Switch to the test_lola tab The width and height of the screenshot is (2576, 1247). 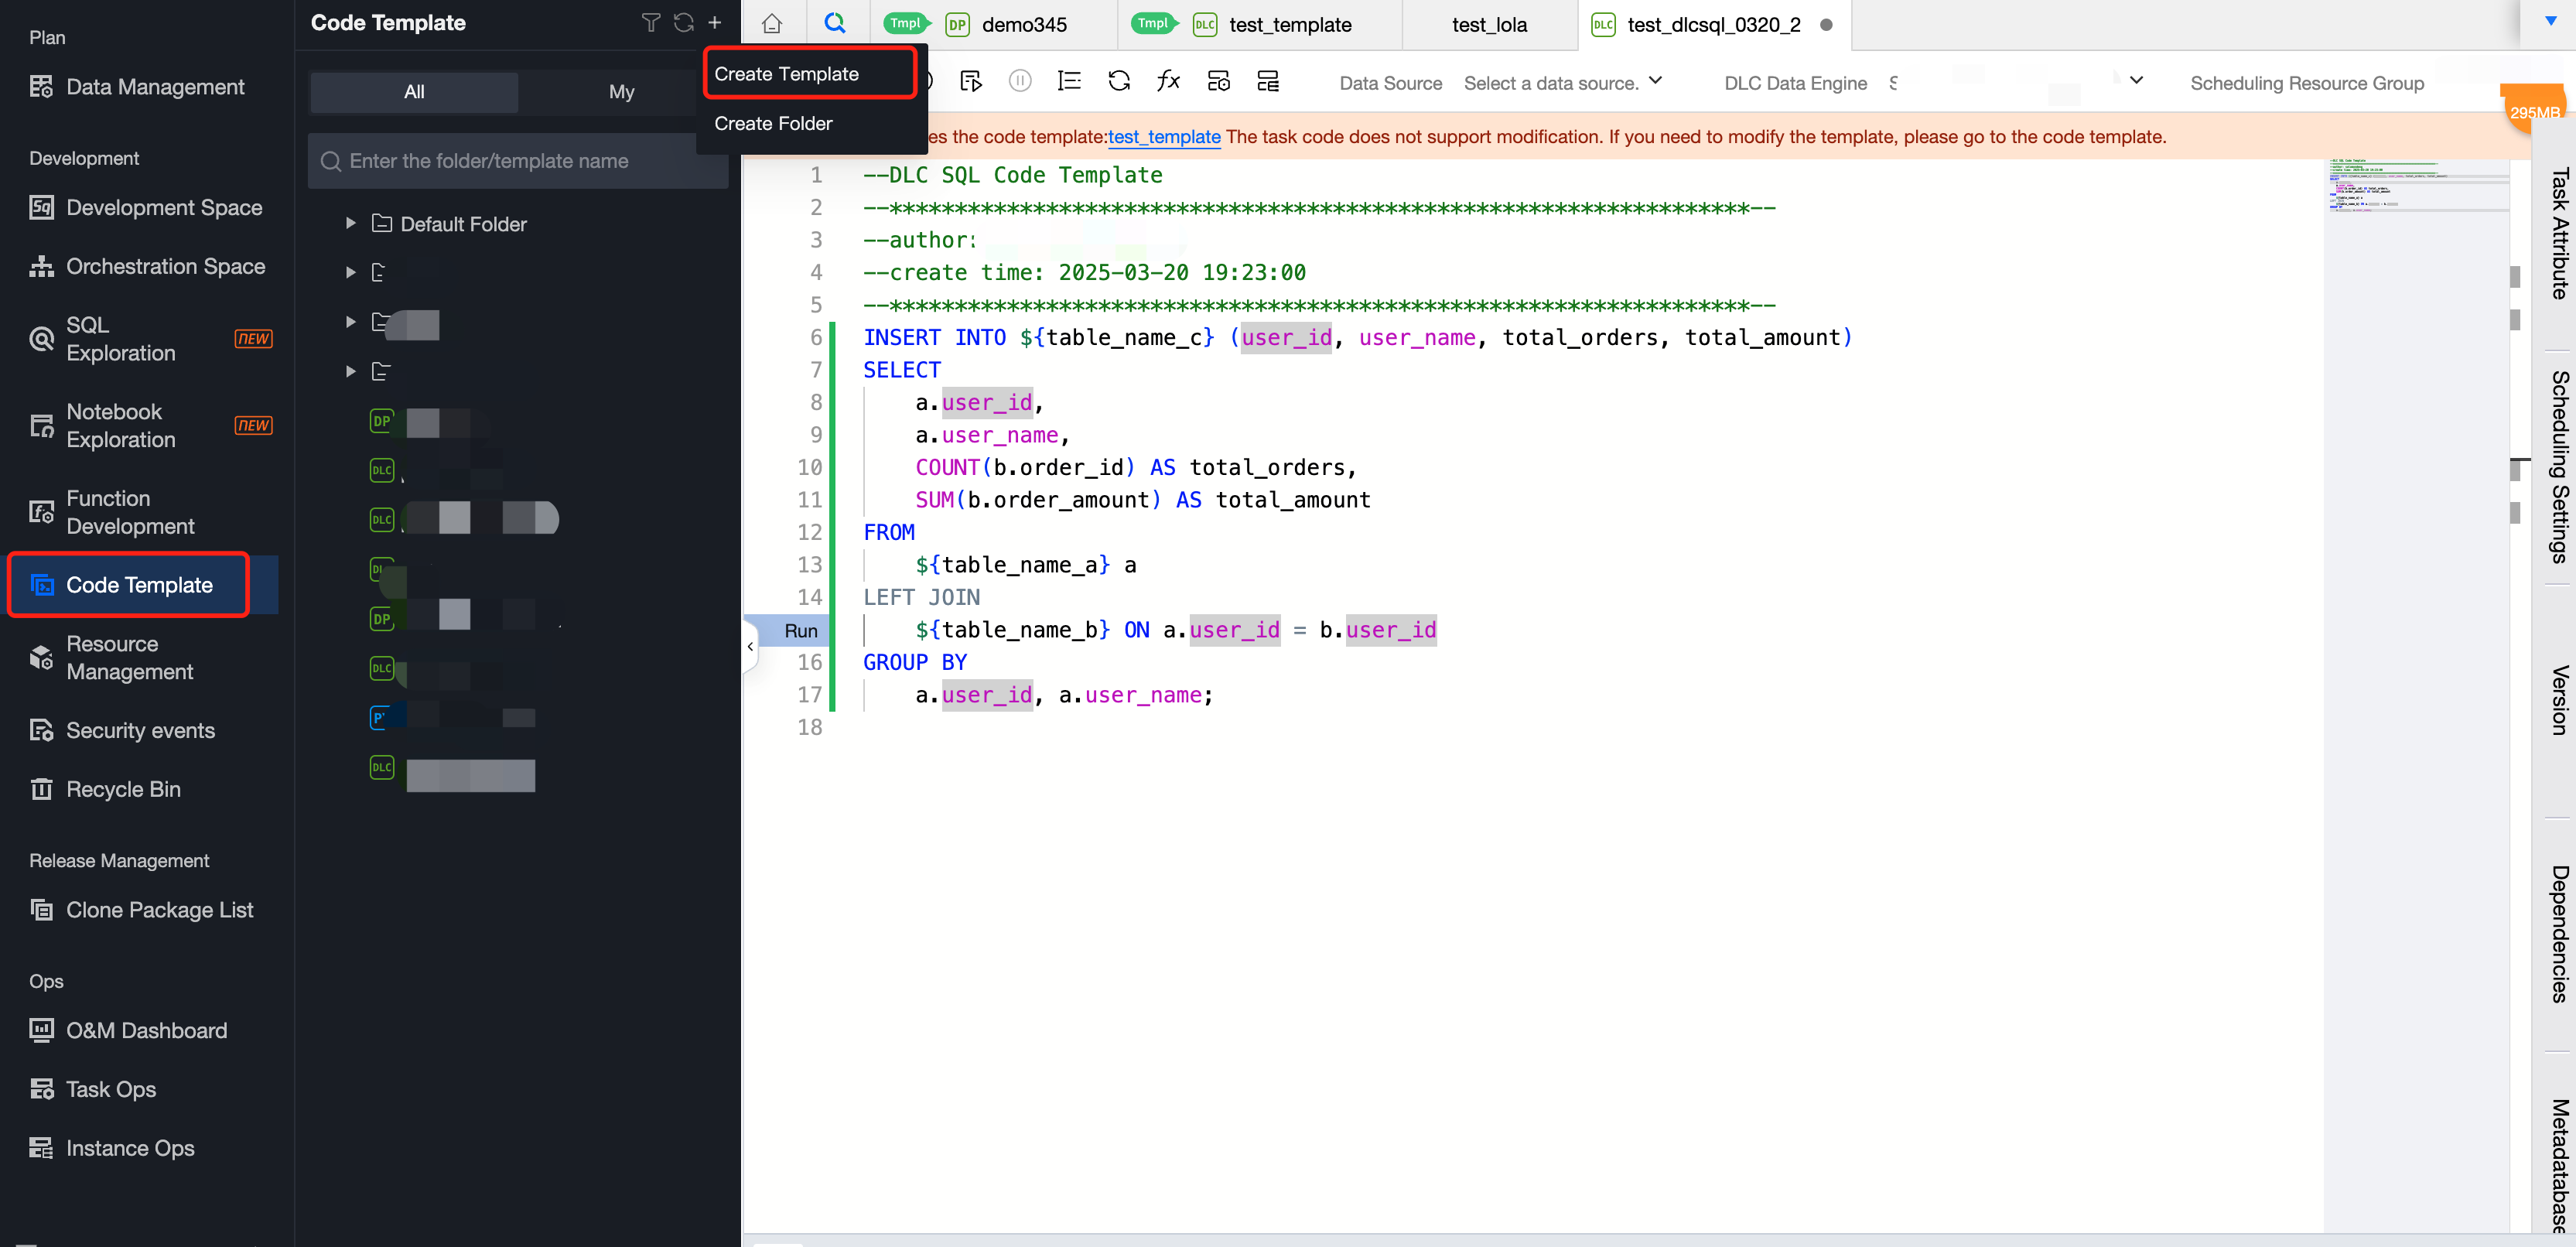(x=1488, y=25)
